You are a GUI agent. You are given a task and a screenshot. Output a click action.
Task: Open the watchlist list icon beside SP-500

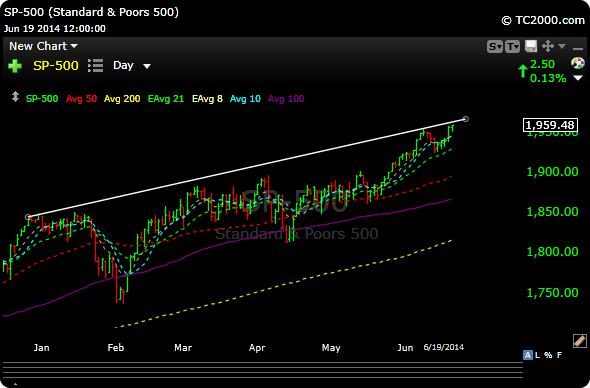click(96, 65)
